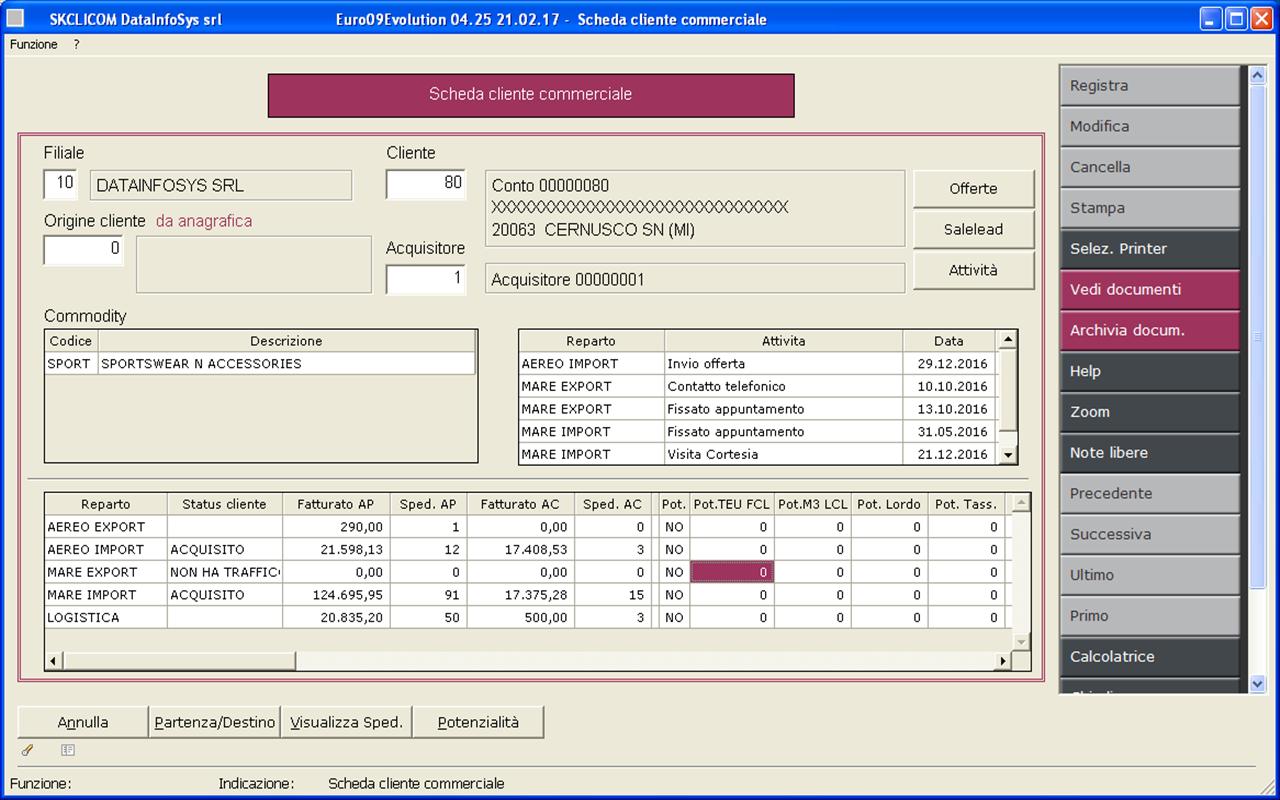Screen dimensions: 1280x800
Task: Click the Partenza/Destino button
Action: click(214, 722)
